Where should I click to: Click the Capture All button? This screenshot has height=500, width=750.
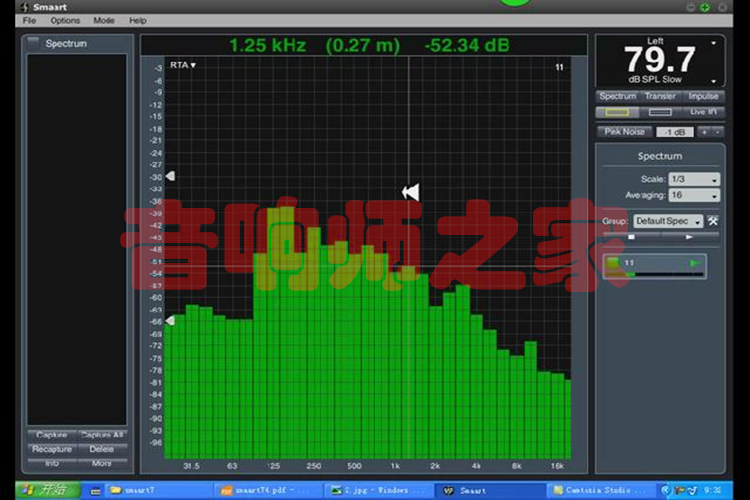102,435
